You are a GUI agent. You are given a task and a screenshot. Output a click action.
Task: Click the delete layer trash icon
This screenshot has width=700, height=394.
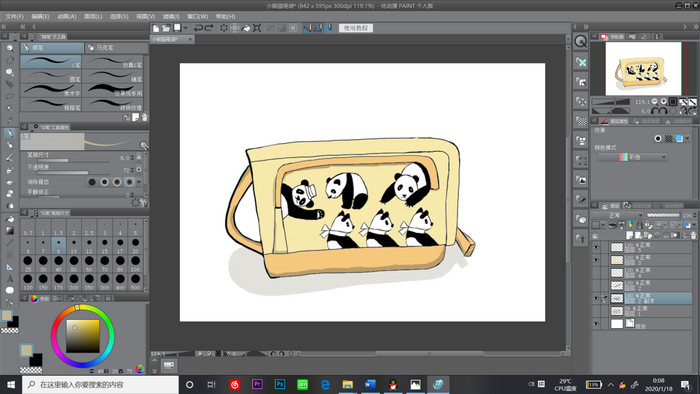point(693,235)
